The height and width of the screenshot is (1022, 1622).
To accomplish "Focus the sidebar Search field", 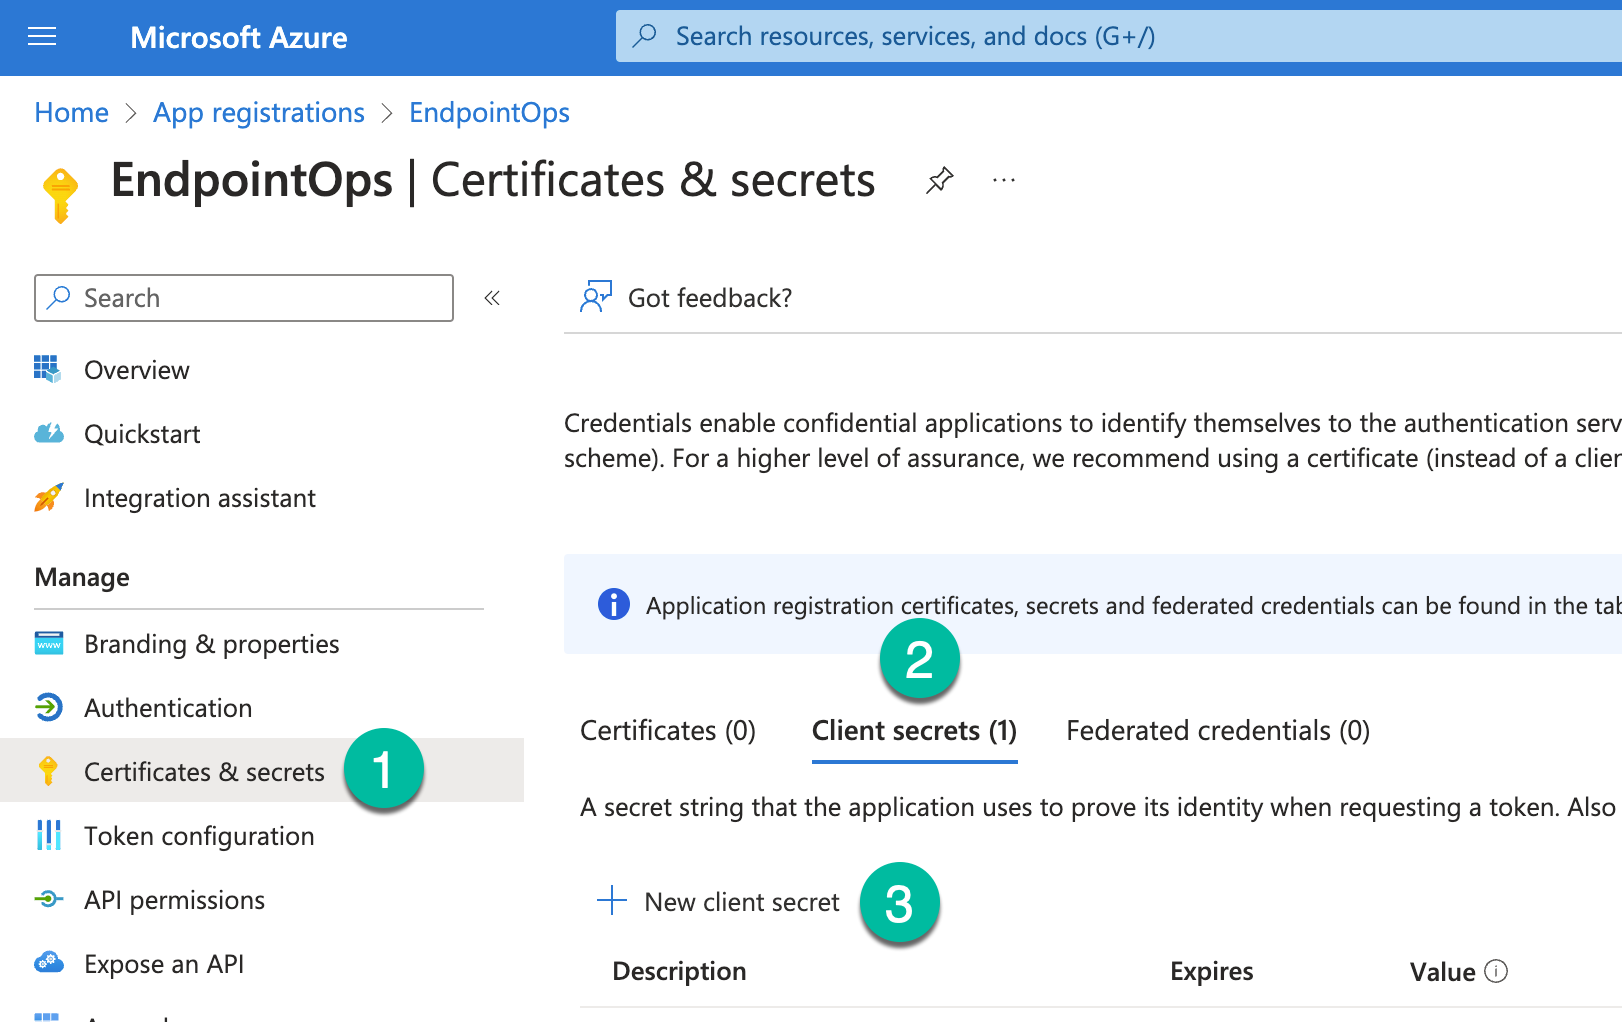I will [x=243, y=298].
